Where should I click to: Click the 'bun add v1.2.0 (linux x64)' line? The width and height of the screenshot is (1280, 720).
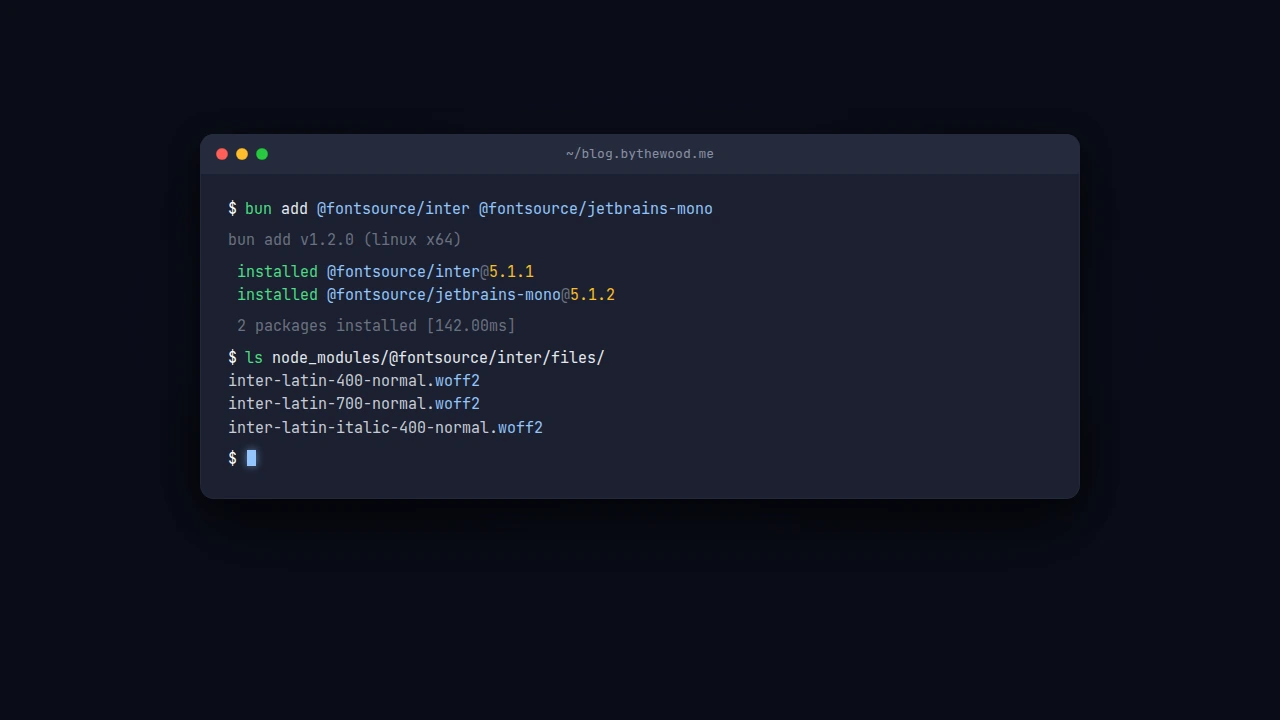pyautogui.click(x=345, y=240)
